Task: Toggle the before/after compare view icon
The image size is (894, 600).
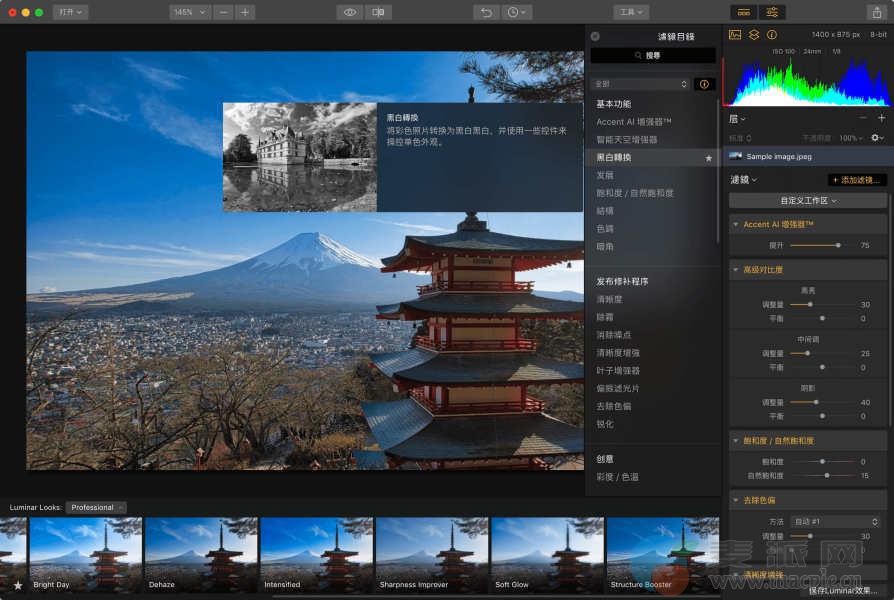Action: 378,12
